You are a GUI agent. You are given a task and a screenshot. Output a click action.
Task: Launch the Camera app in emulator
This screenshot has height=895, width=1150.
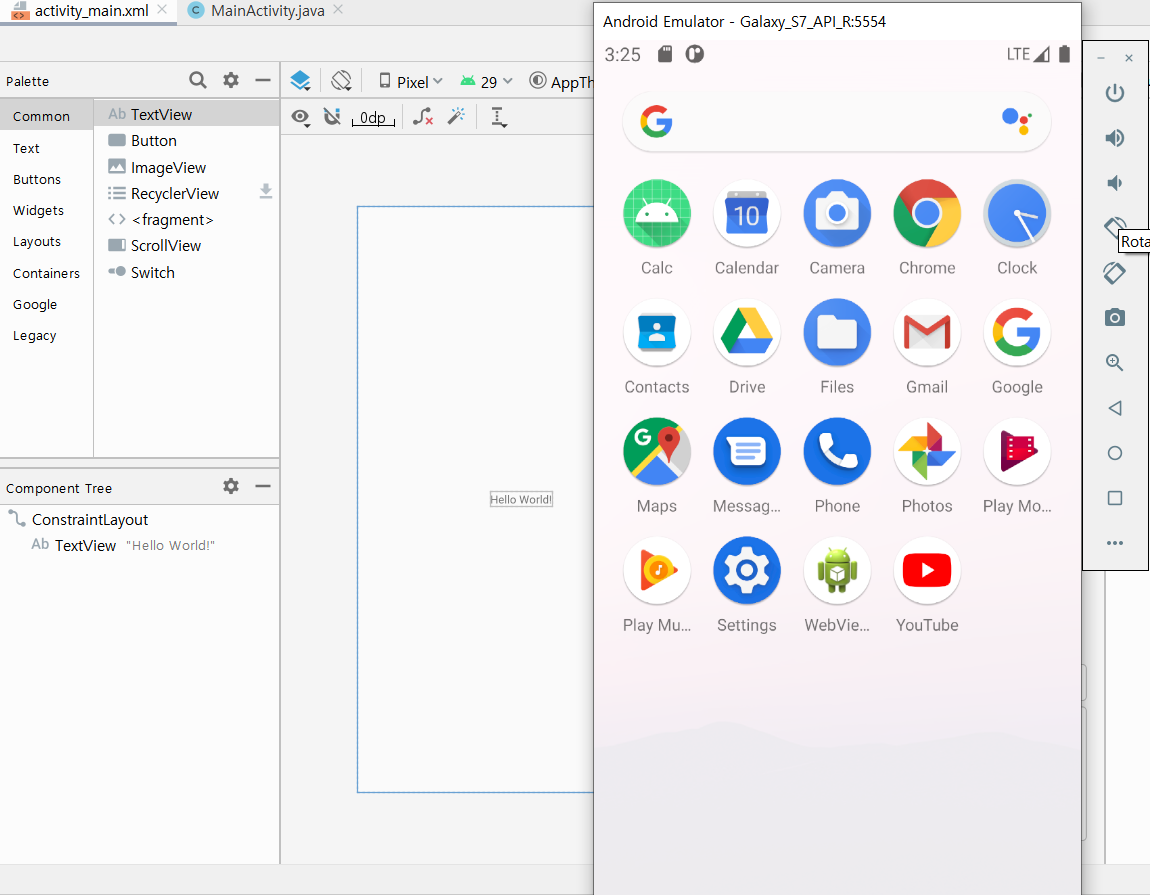[x=837, y=213]
